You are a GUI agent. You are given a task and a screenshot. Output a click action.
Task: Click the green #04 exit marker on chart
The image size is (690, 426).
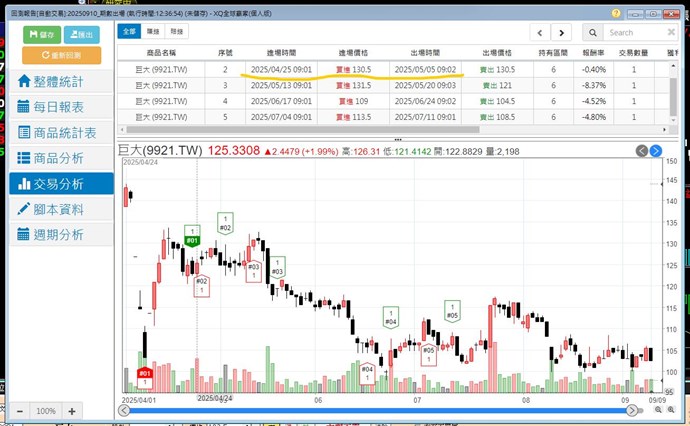[391, 317]
